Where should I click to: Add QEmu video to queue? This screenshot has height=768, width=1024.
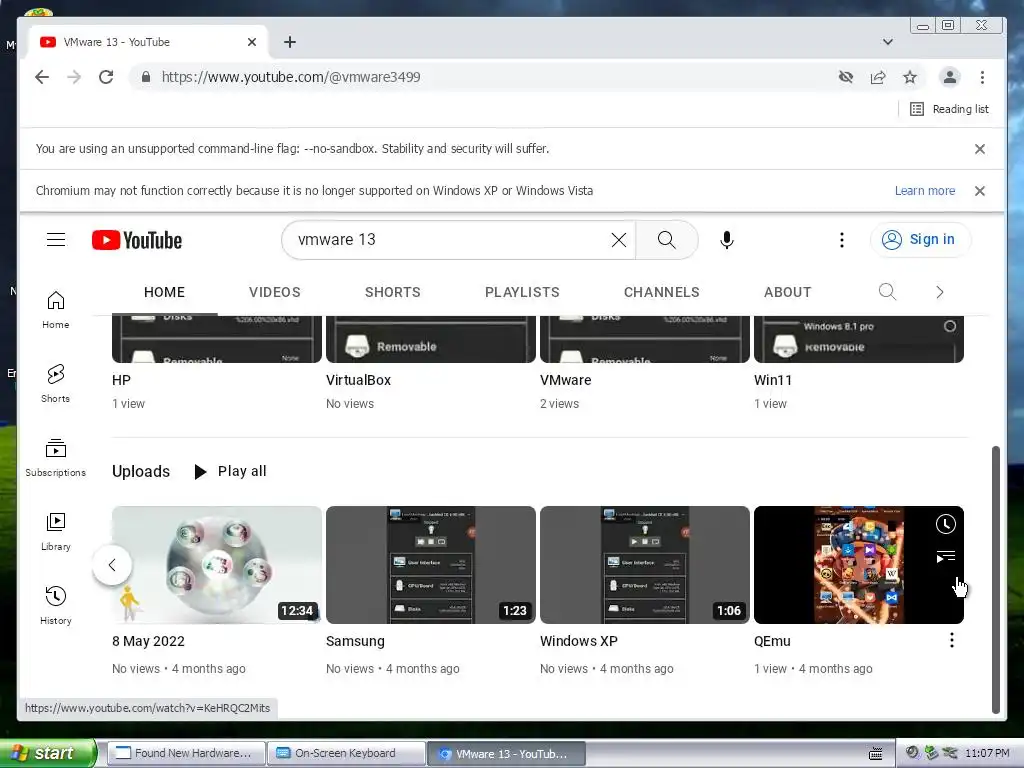[946, 556]
